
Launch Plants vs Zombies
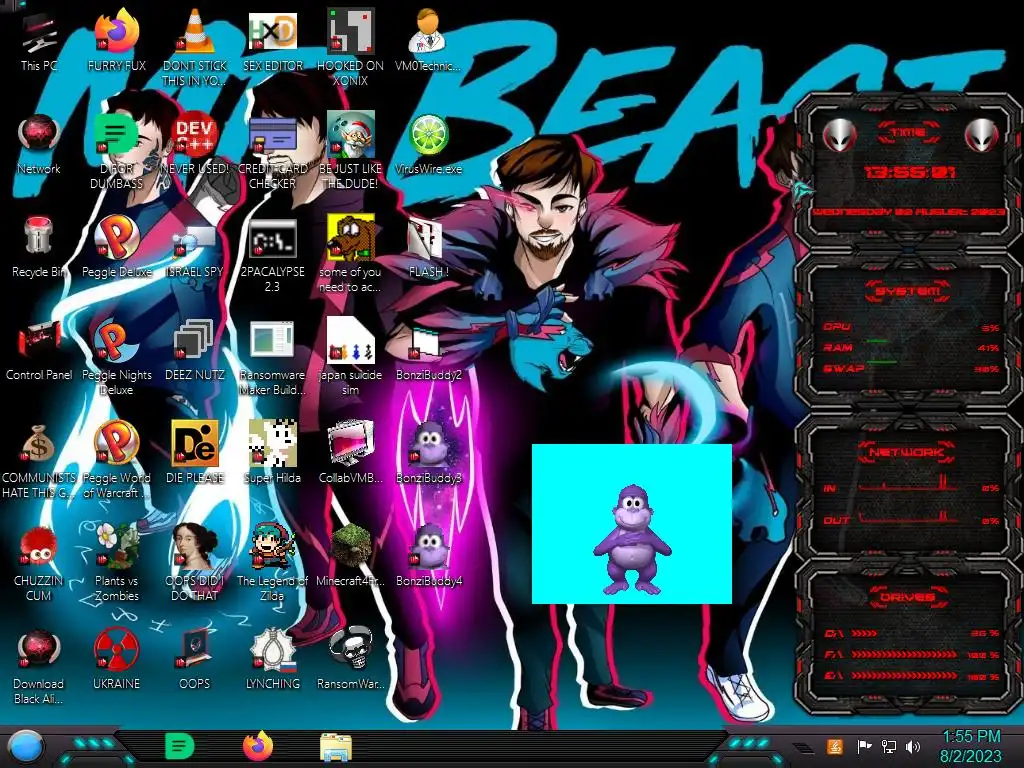click(x=116, y=563)
